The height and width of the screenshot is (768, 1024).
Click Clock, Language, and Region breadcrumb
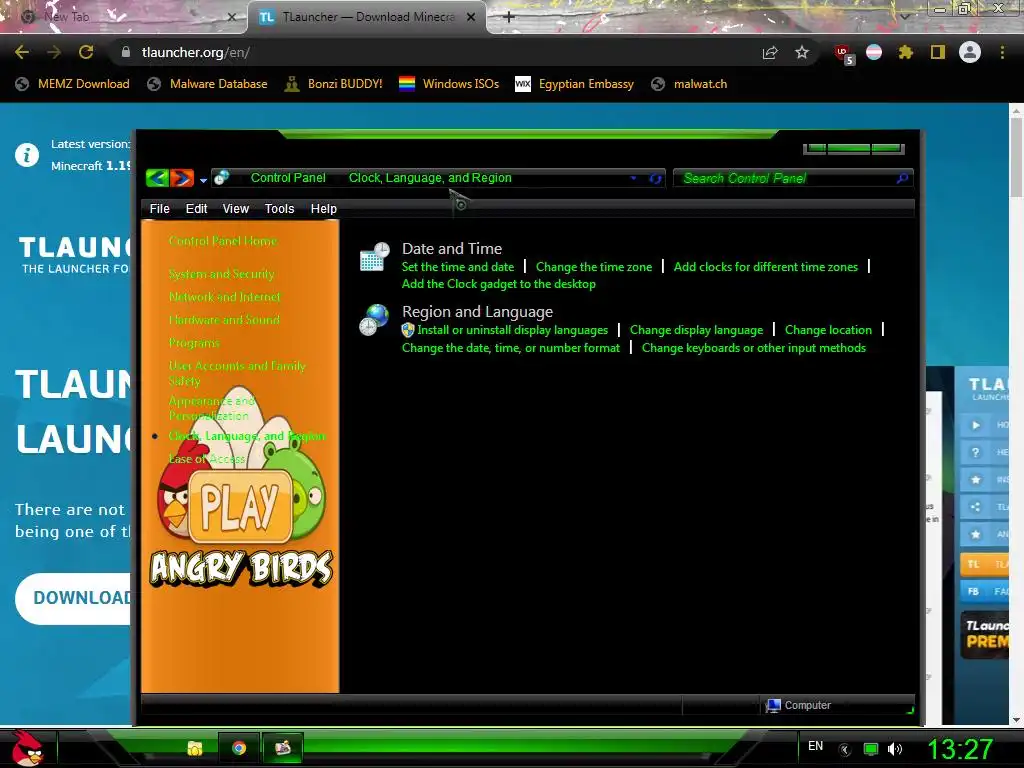[x=430, y=178]
